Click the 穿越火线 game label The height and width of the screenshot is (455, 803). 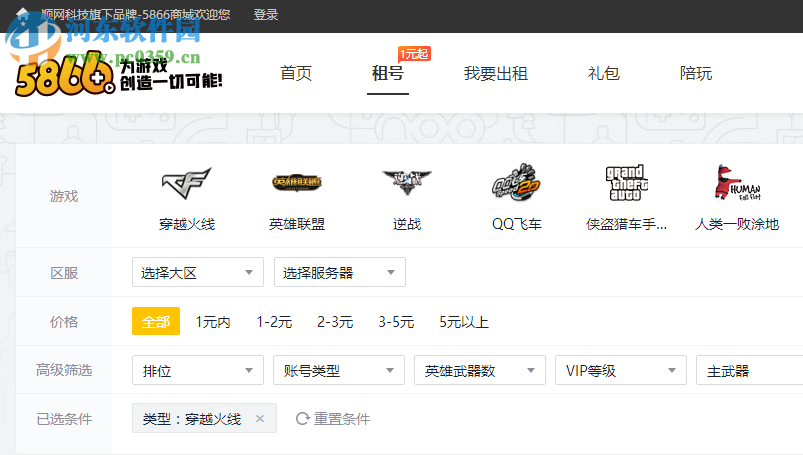click(x=187, y=224)
